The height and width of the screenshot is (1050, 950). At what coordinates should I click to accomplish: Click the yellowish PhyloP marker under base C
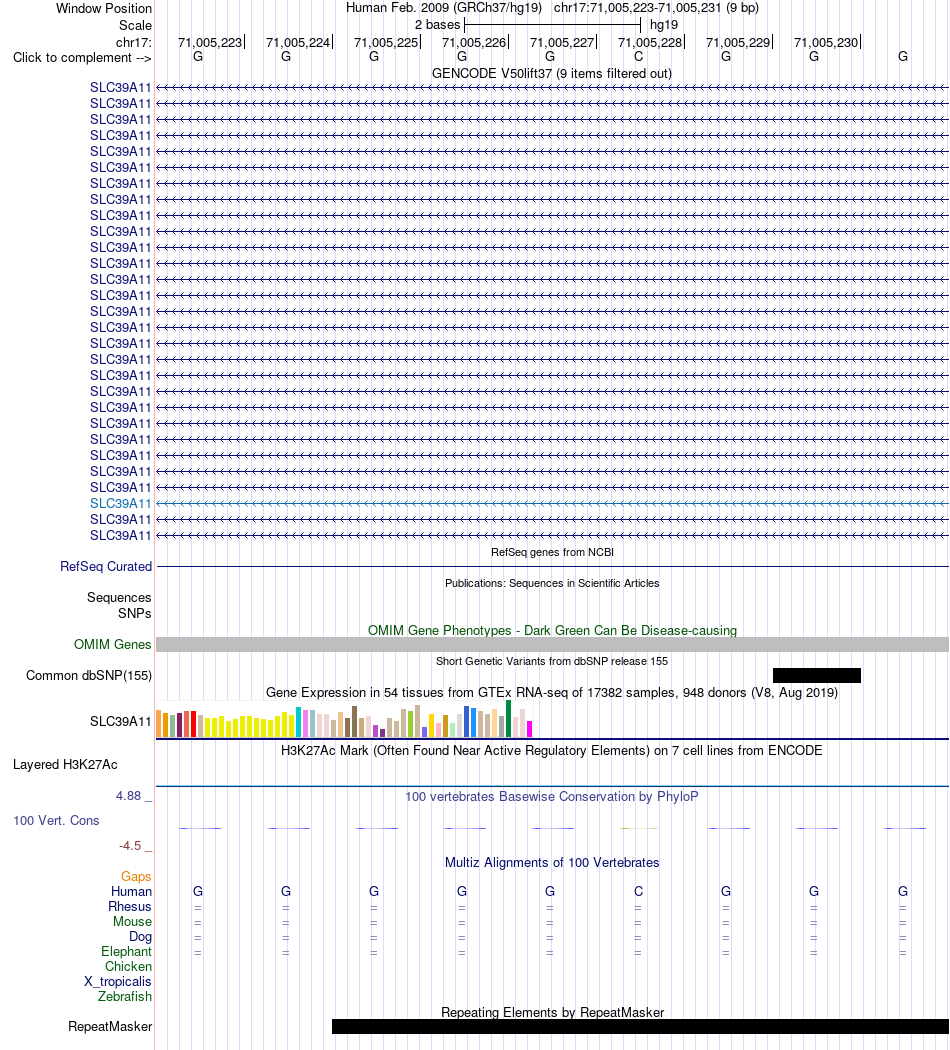point(638,829)
